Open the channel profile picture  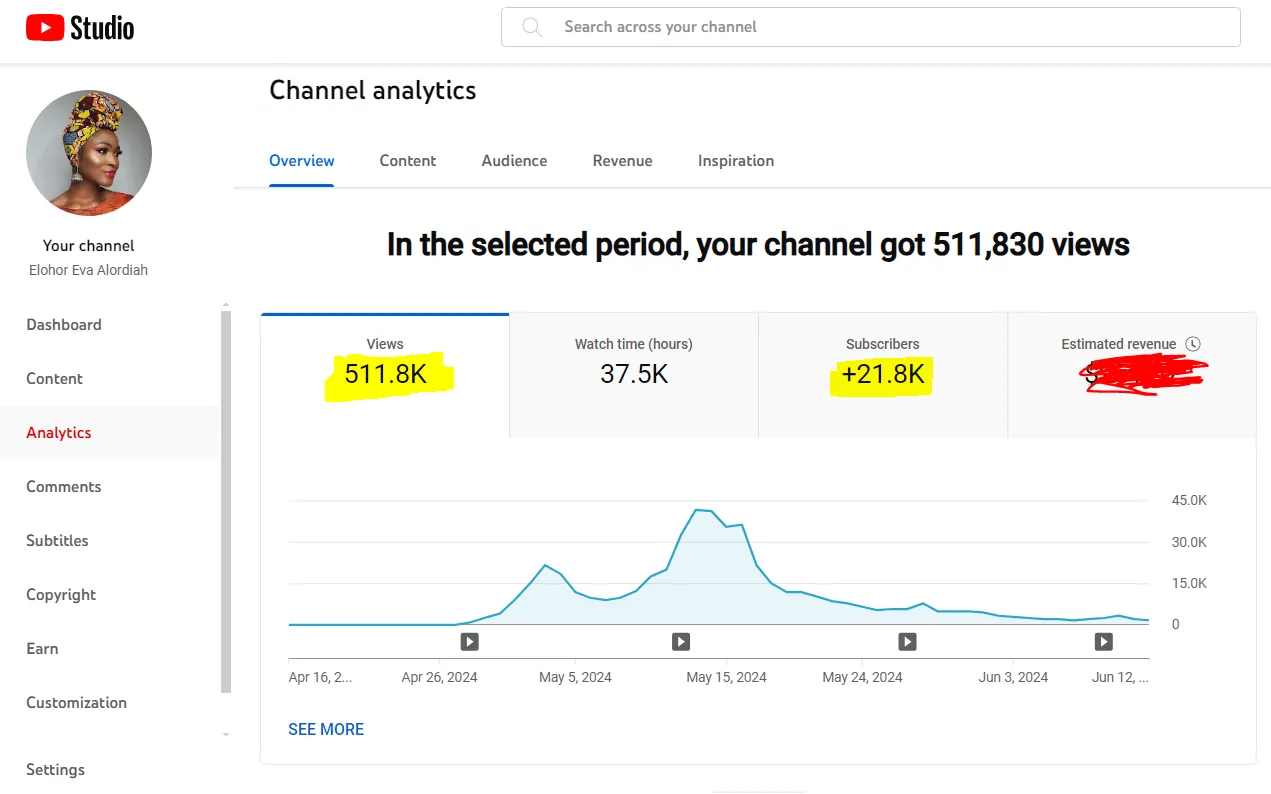(89, 153)
